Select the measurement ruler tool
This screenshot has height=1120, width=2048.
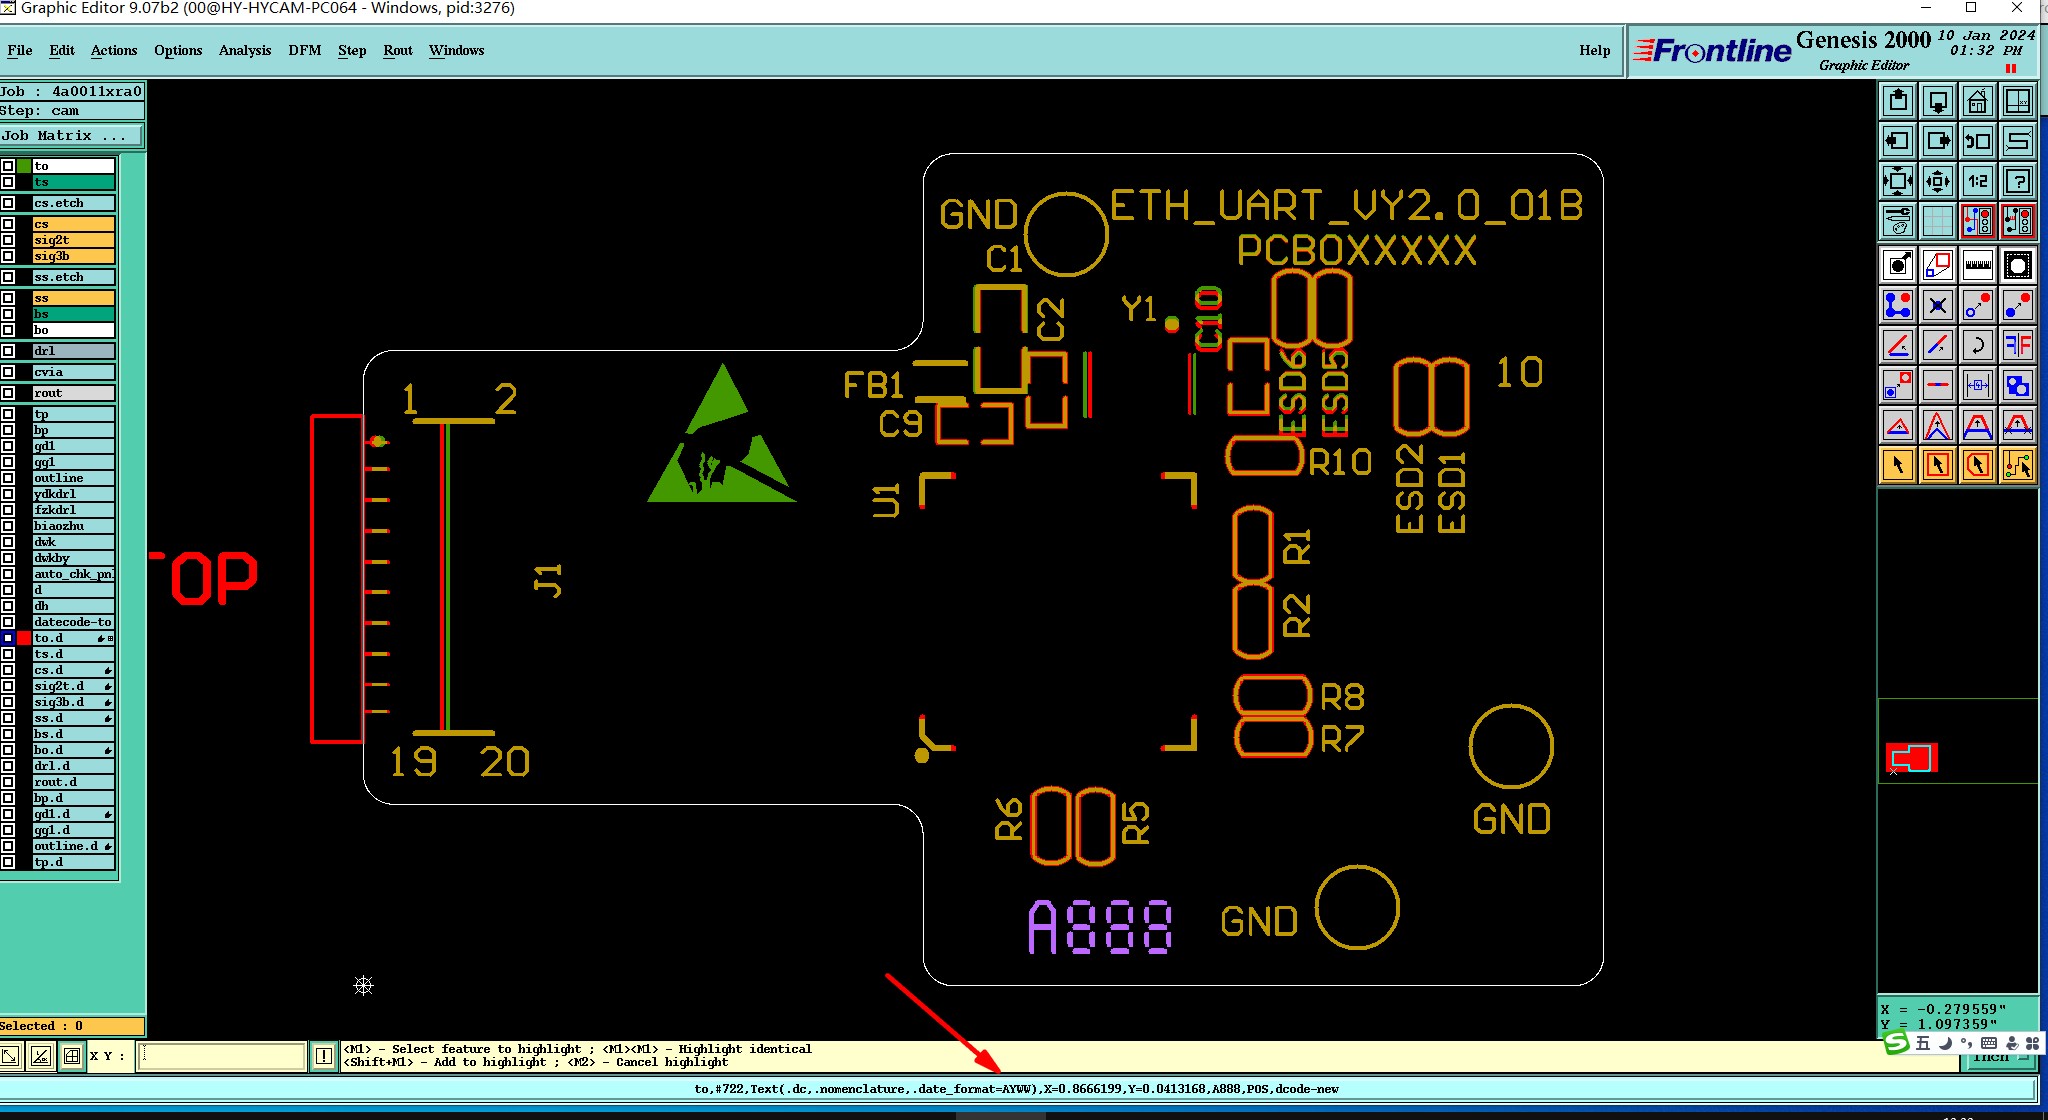pyautogui.click(x=1977, y=265)
